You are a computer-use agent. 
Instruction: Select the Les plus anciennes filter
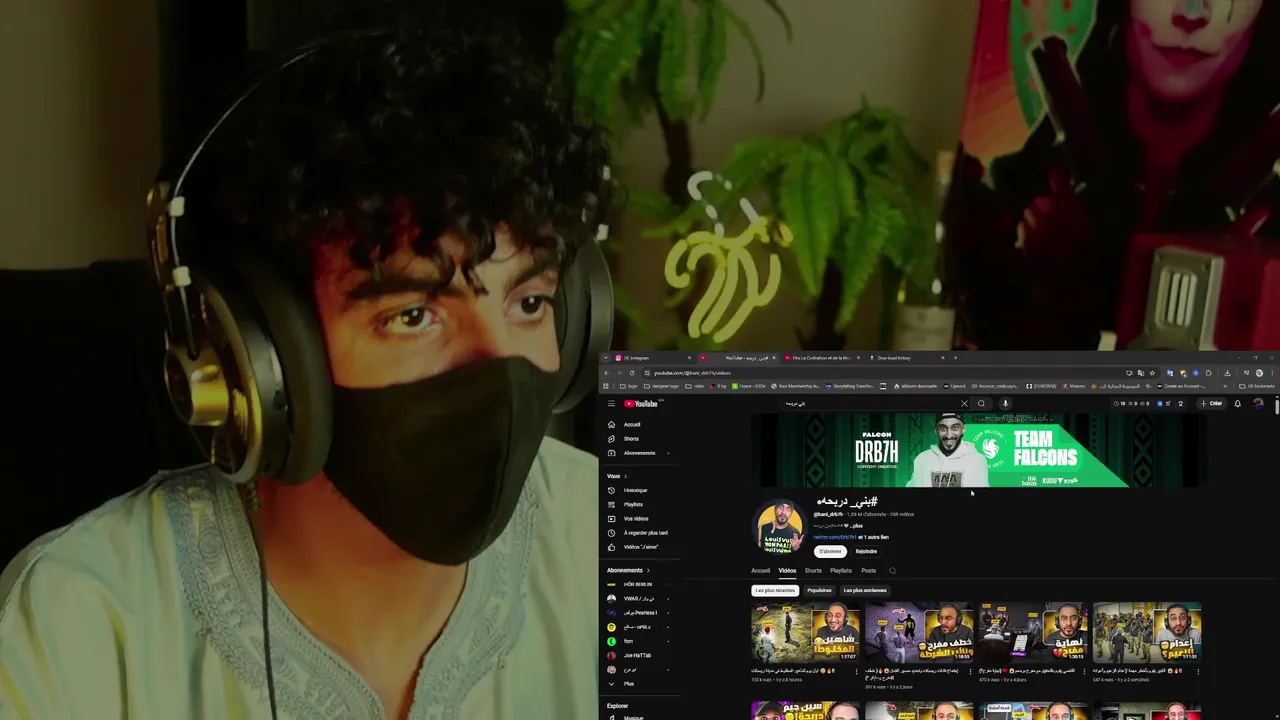(x=863, y=590)
